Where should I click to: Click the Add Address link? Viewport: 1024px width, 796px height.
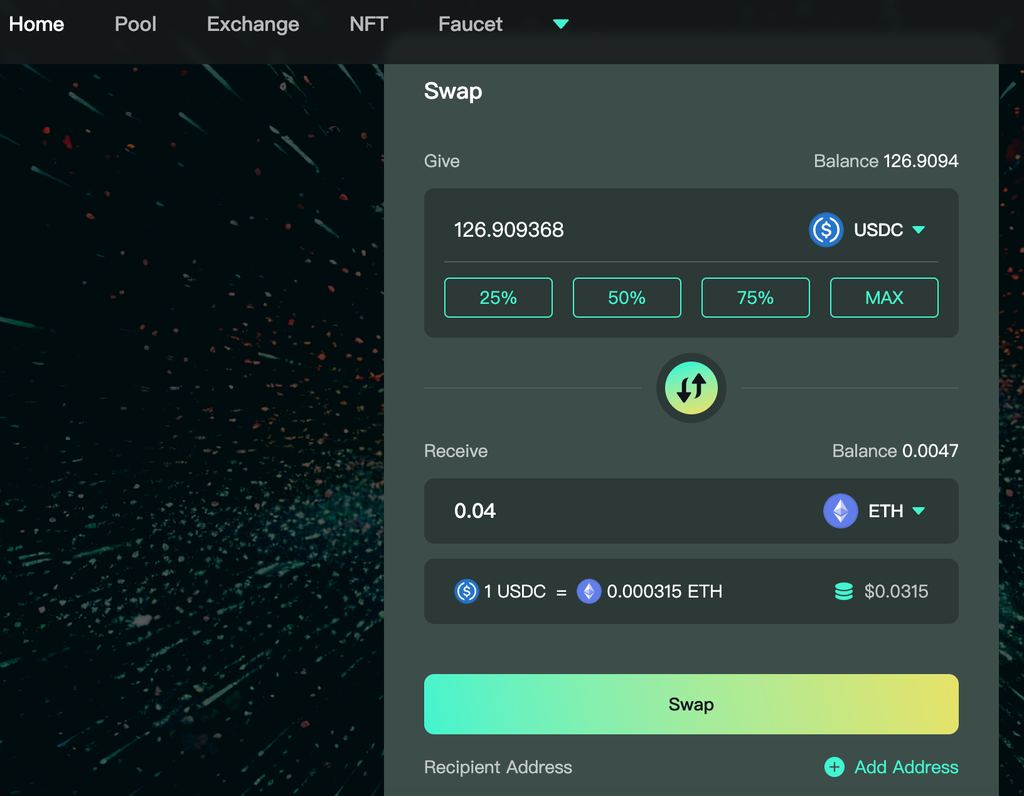(x=906, y=767)
